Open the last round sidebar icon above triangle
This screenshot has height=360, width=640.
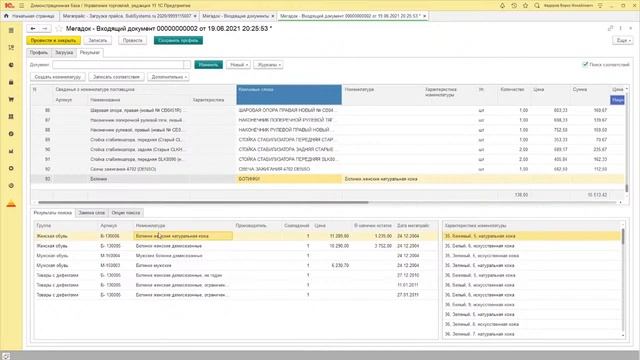coord(11,185)
